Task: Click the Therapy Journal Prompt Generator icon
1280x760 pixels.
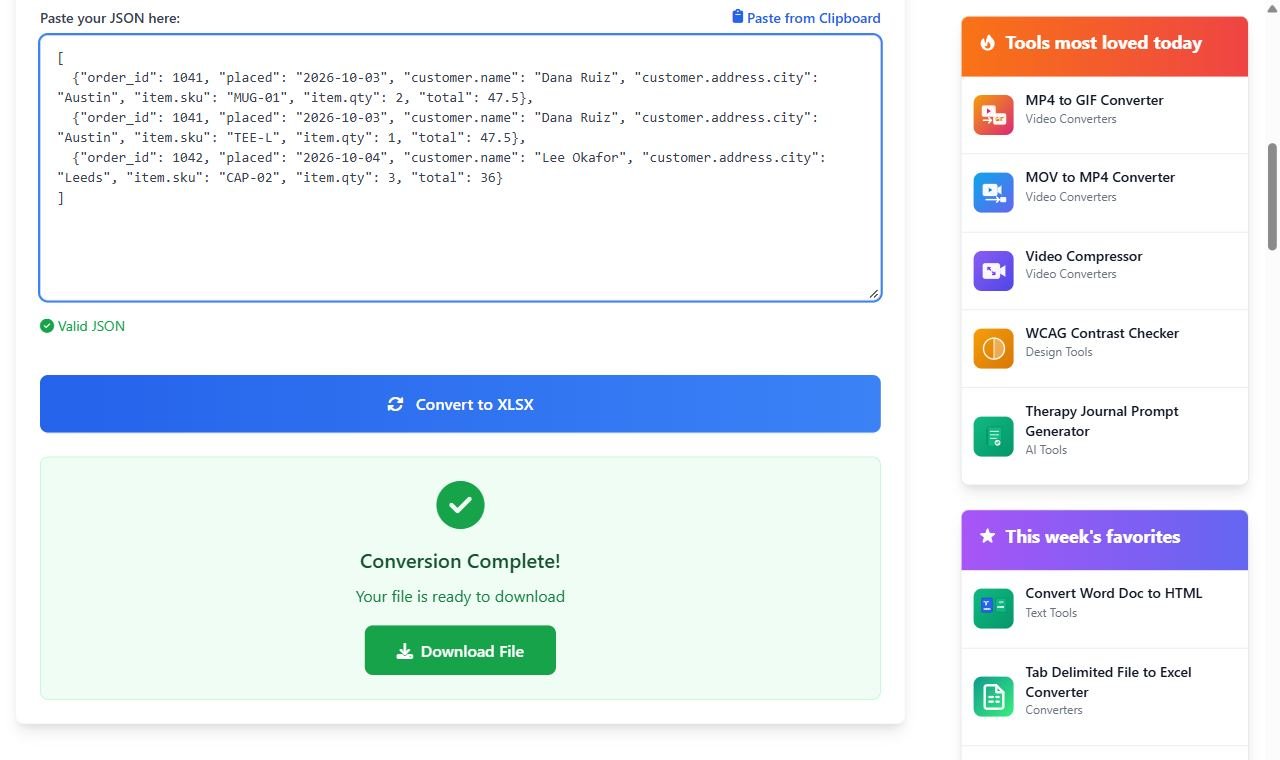Action: pyautogui.click(x=993, y=436)
